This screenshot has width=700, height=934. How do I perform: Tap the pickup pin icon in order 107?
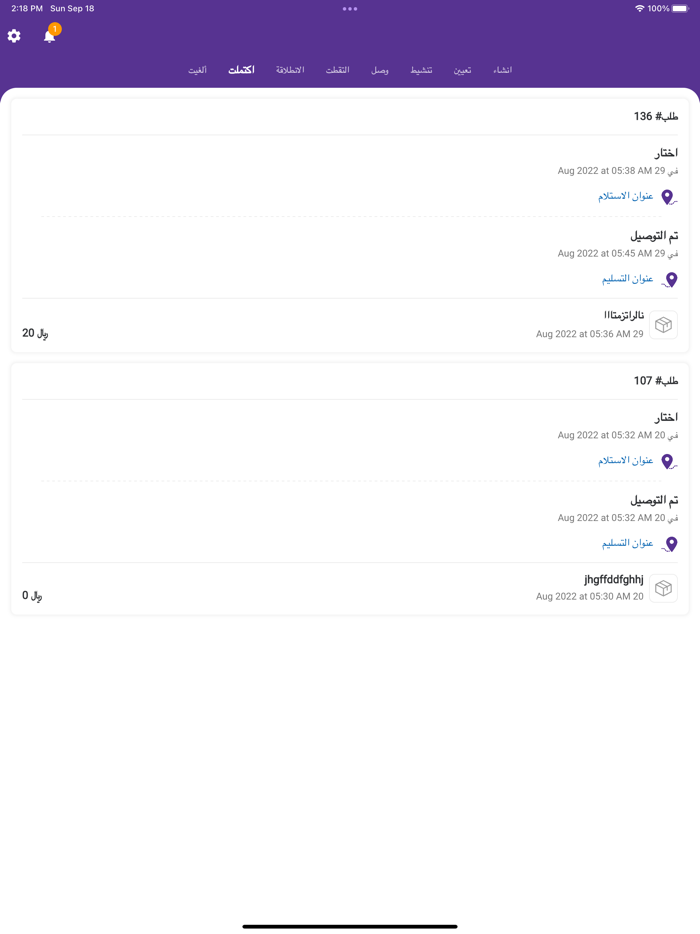[668, 462]
